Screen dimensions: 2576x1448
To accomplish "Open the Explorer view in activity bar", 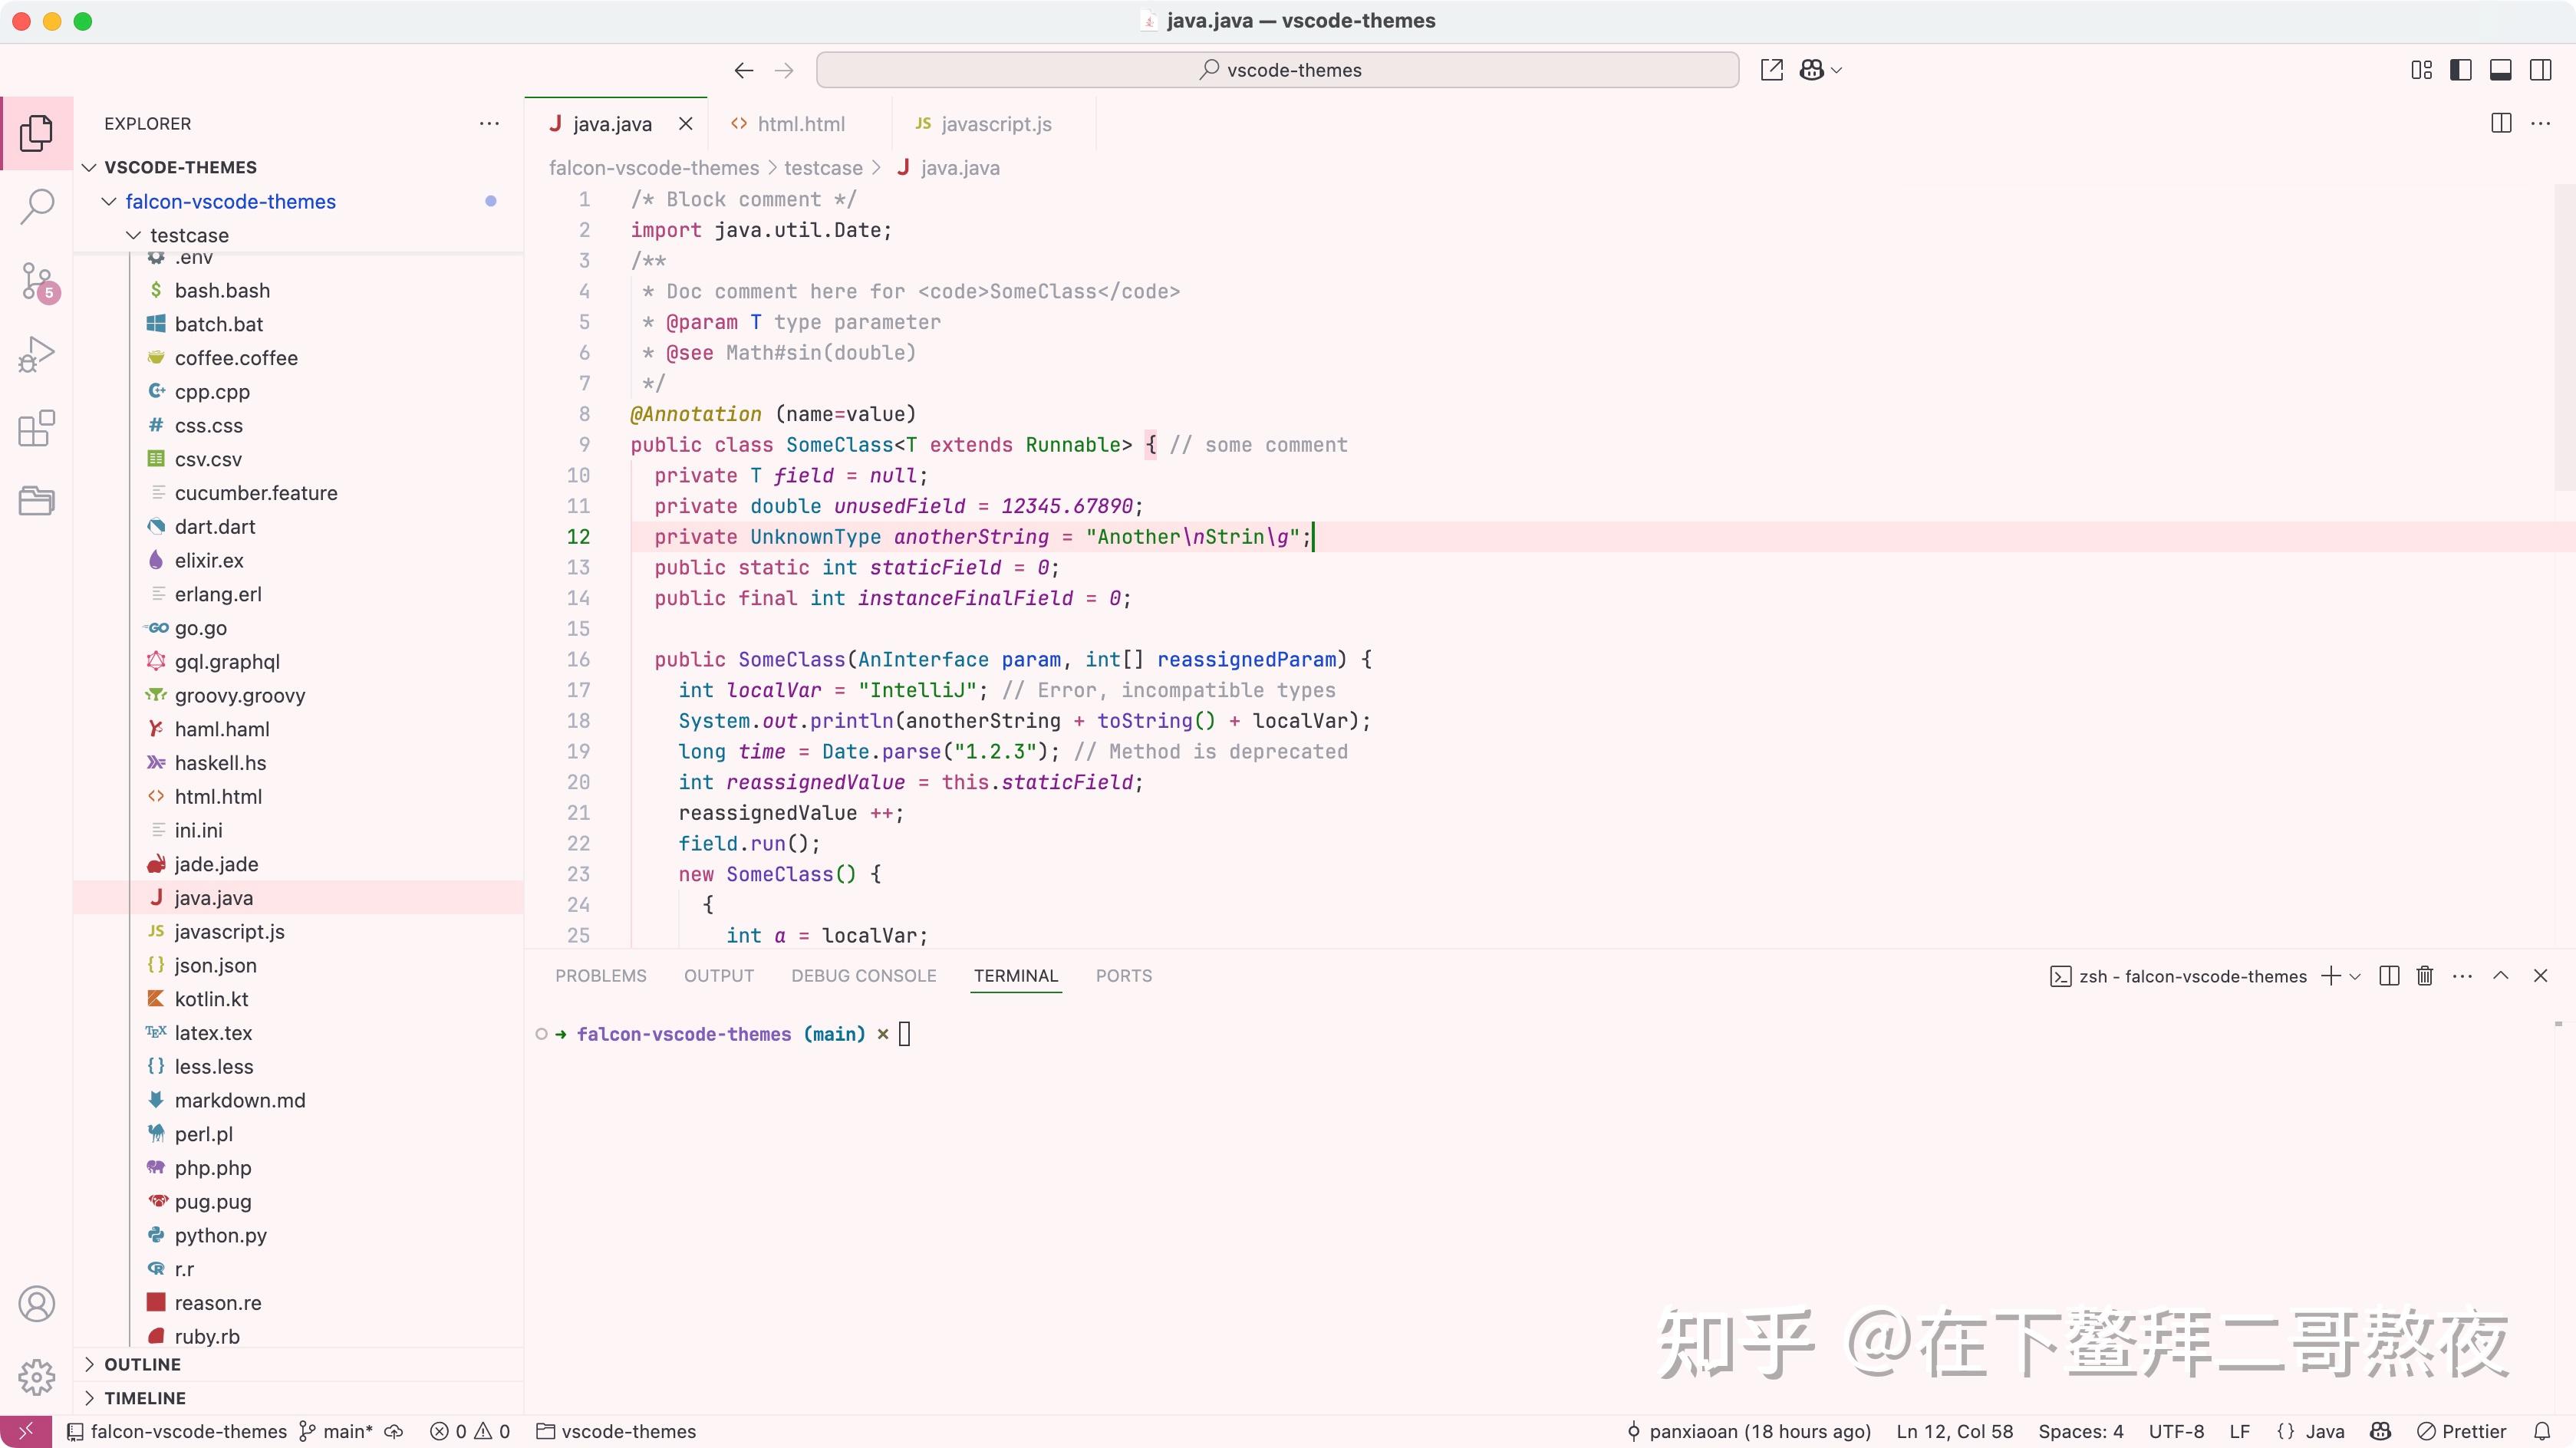I will coord(36,133).
